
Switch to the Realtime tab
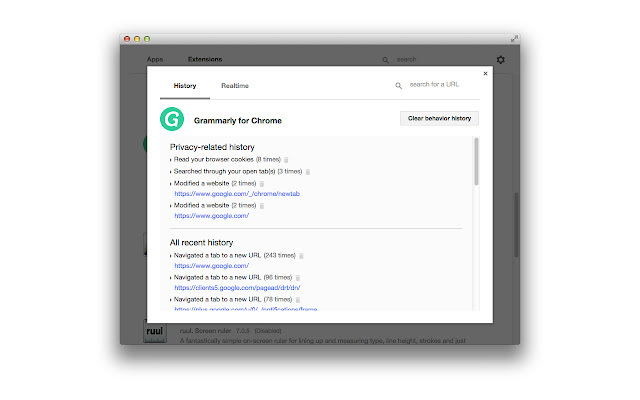(x=235, y=86)
